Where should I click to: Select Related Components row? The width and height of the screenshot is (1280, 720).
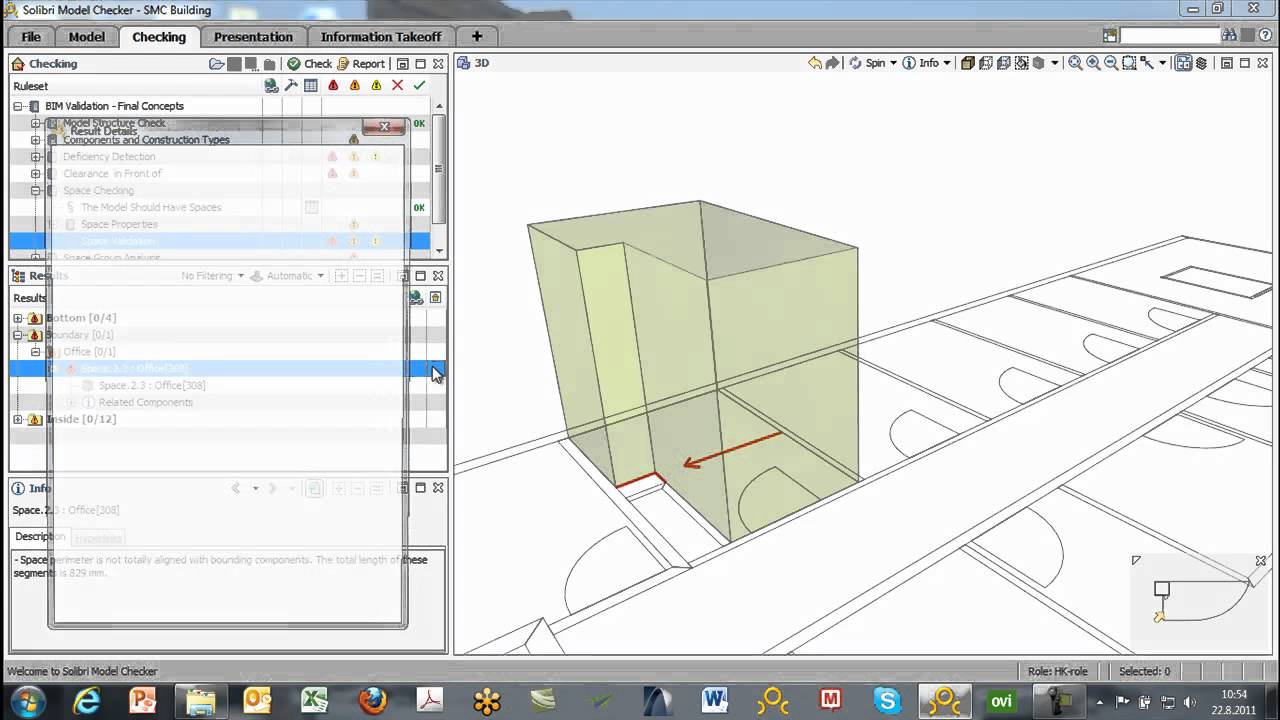146,402
